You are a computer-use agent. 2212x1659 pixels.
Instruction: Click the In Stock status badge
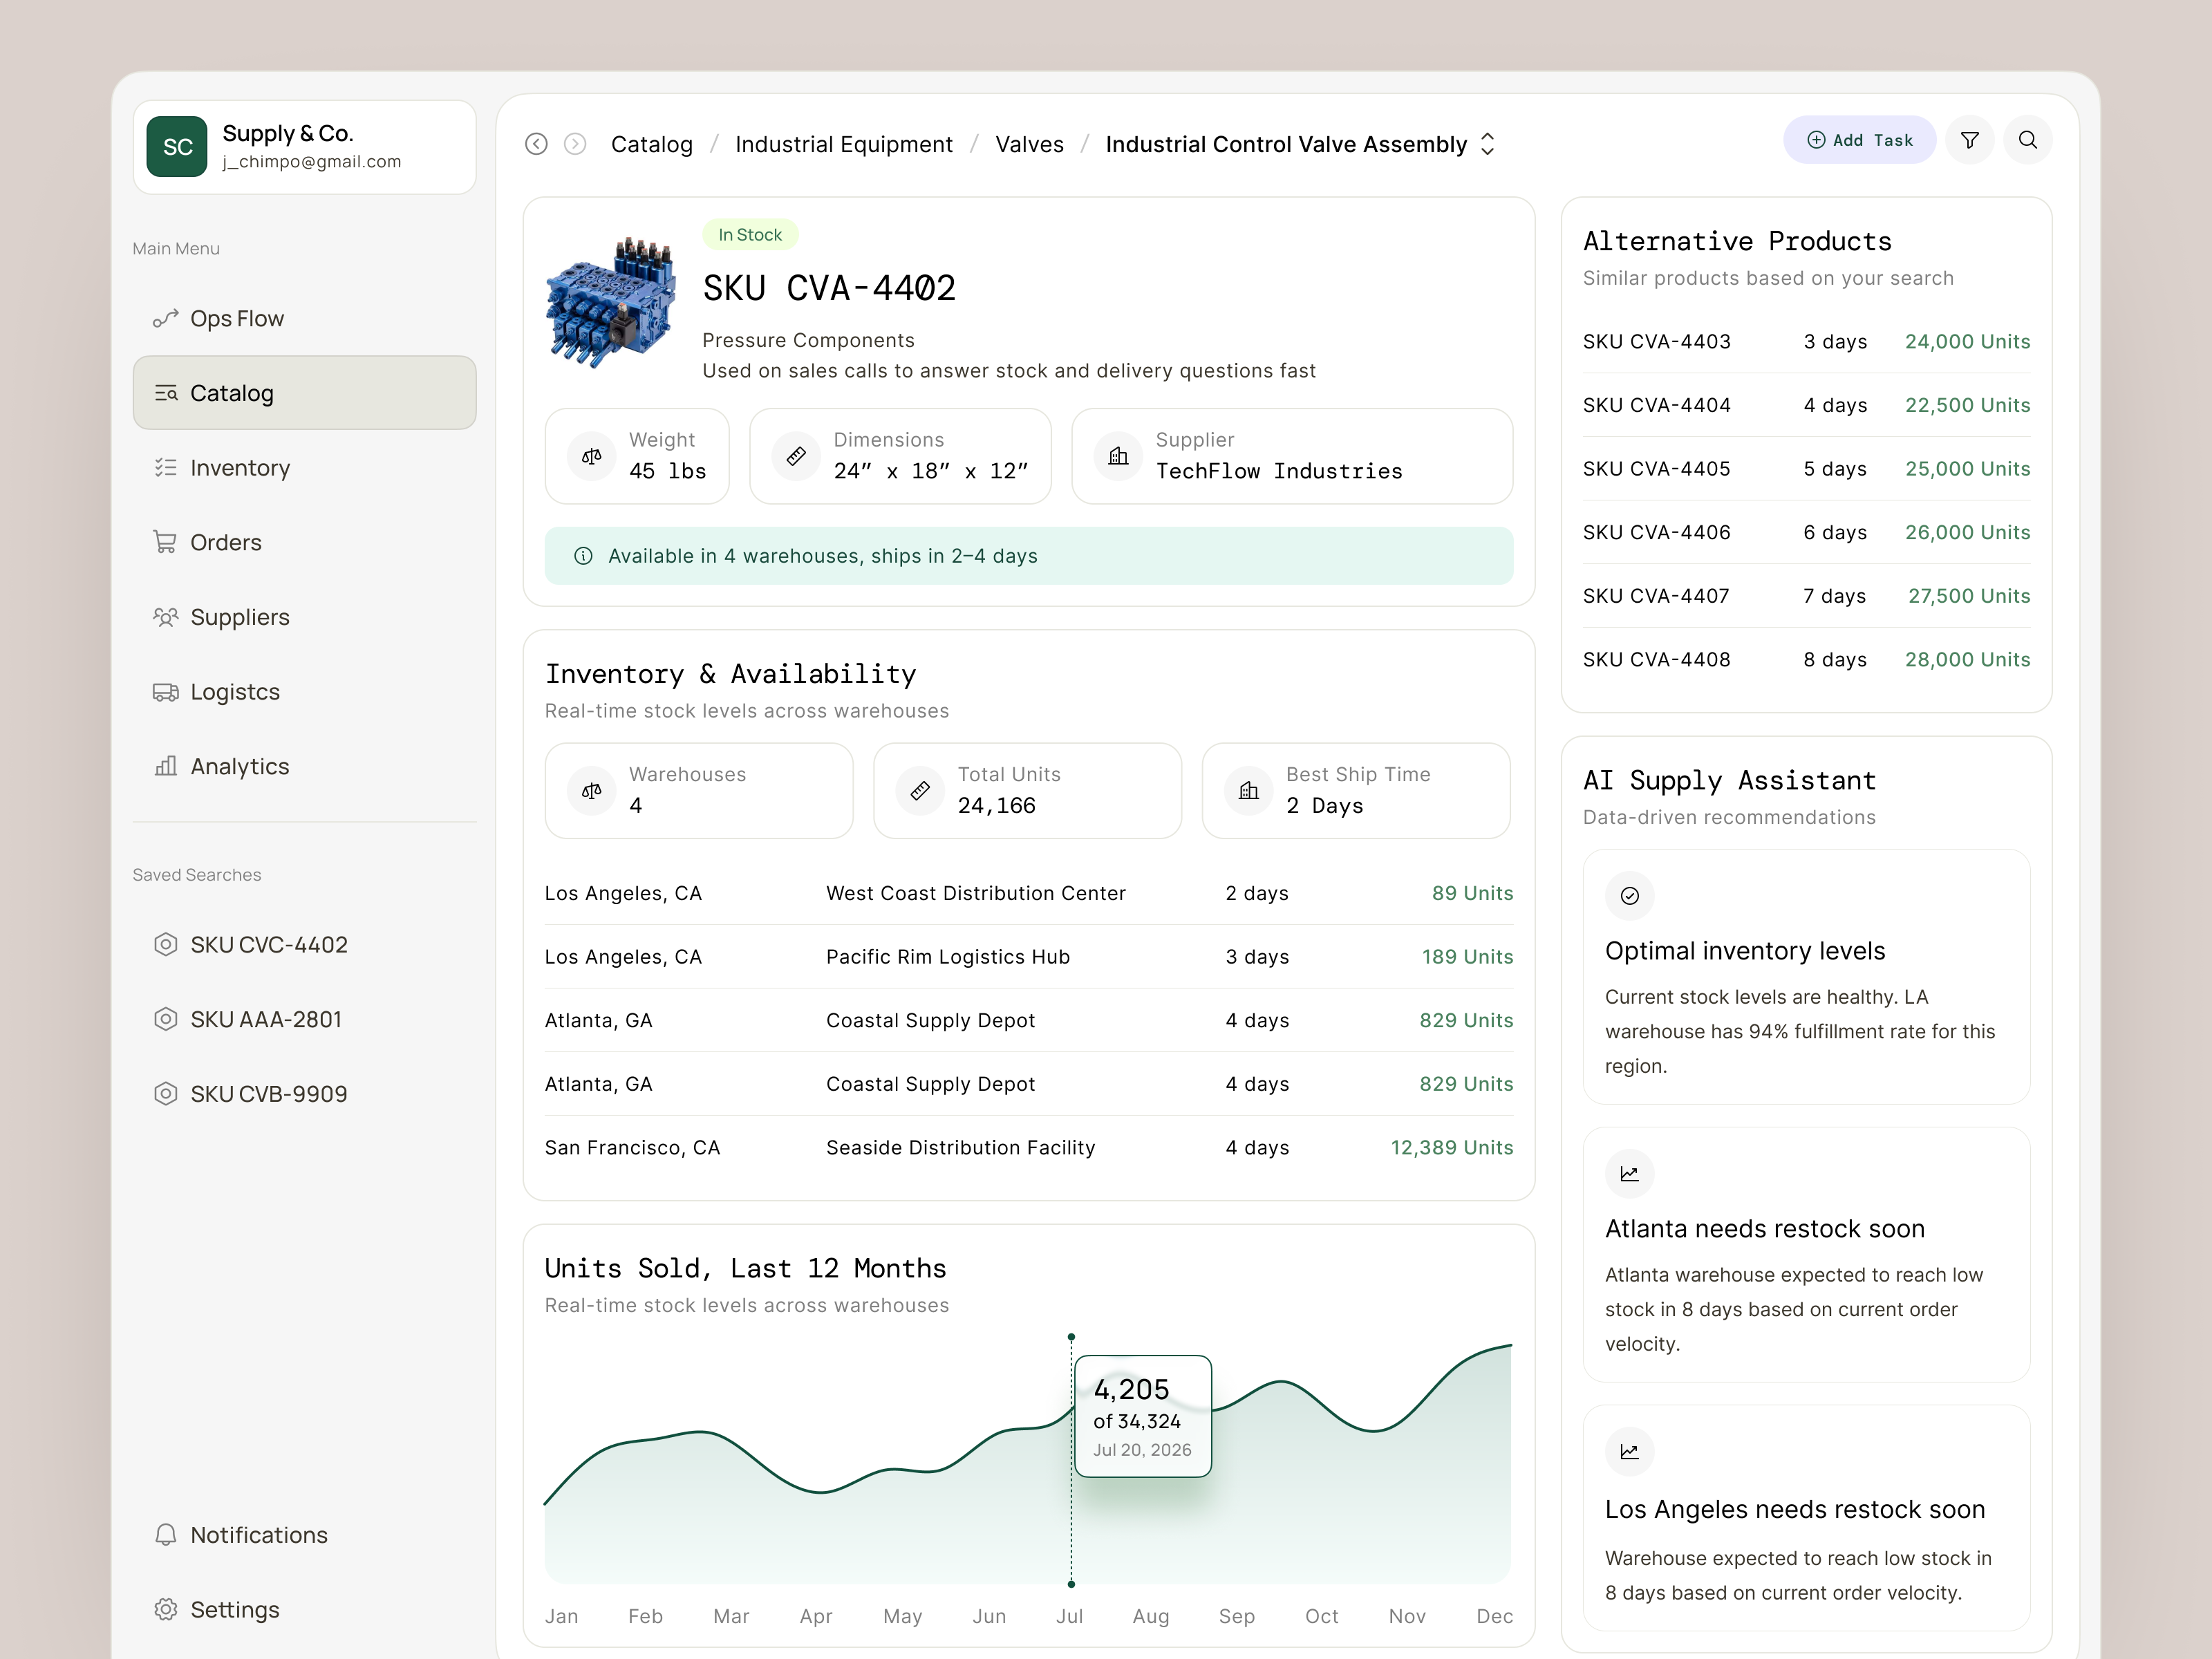(x=750, y=235)
